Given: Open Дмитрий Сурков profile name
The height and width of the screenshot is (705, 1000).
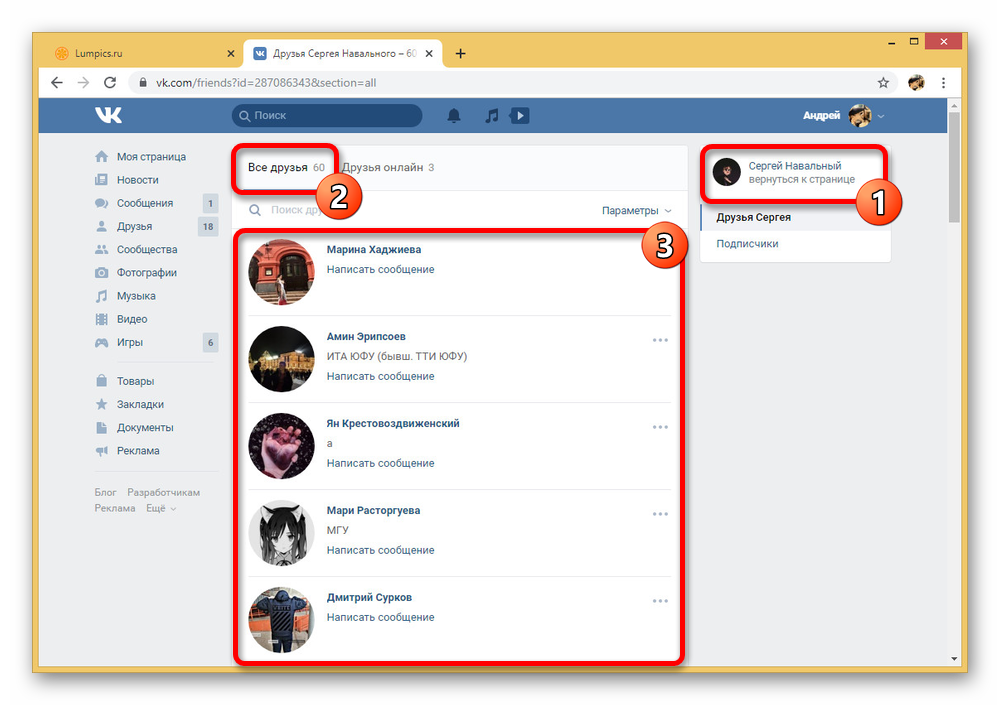Looking at the screenshot, I should pos(369,597).
